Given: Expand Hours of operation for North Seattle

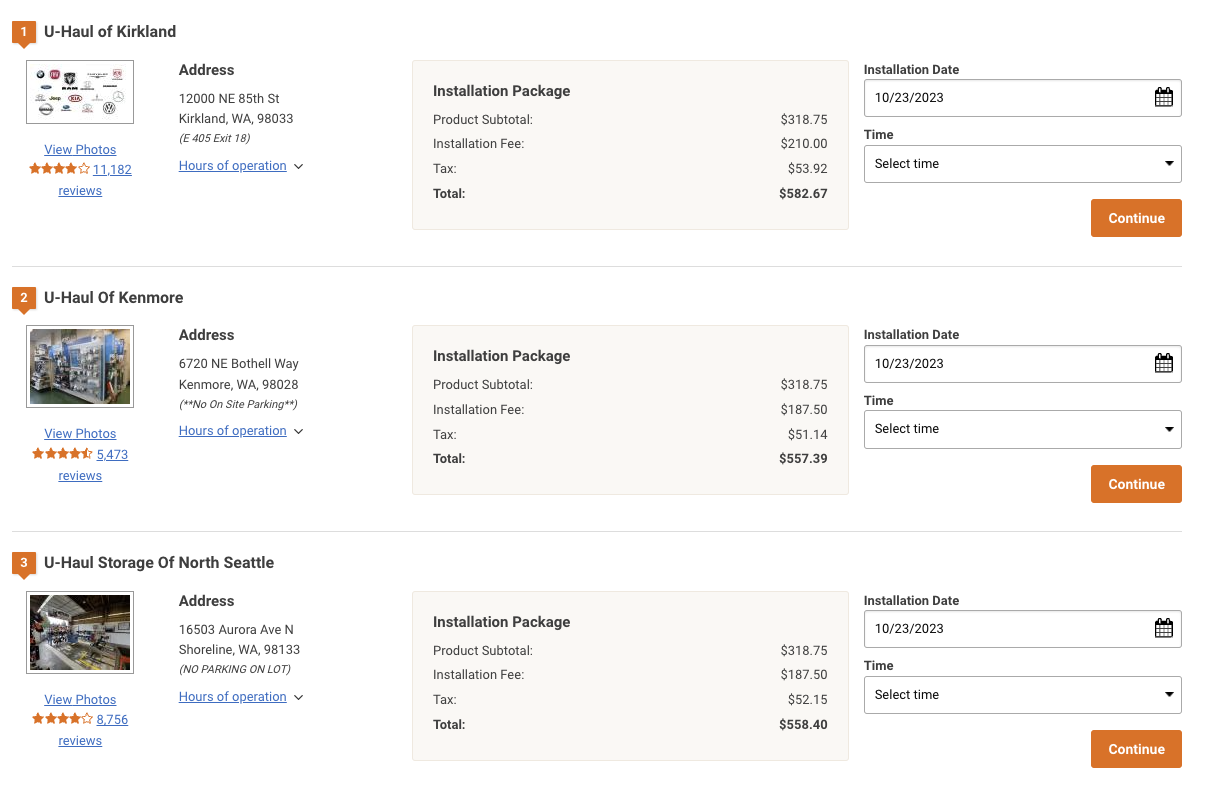Looking at the screenshot, I should pyautogui.click(x=241, y=697).
